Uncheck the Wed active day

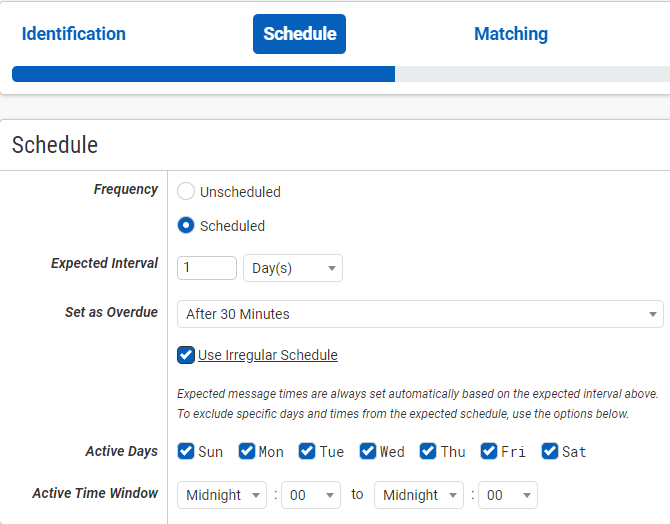[368, 451]
